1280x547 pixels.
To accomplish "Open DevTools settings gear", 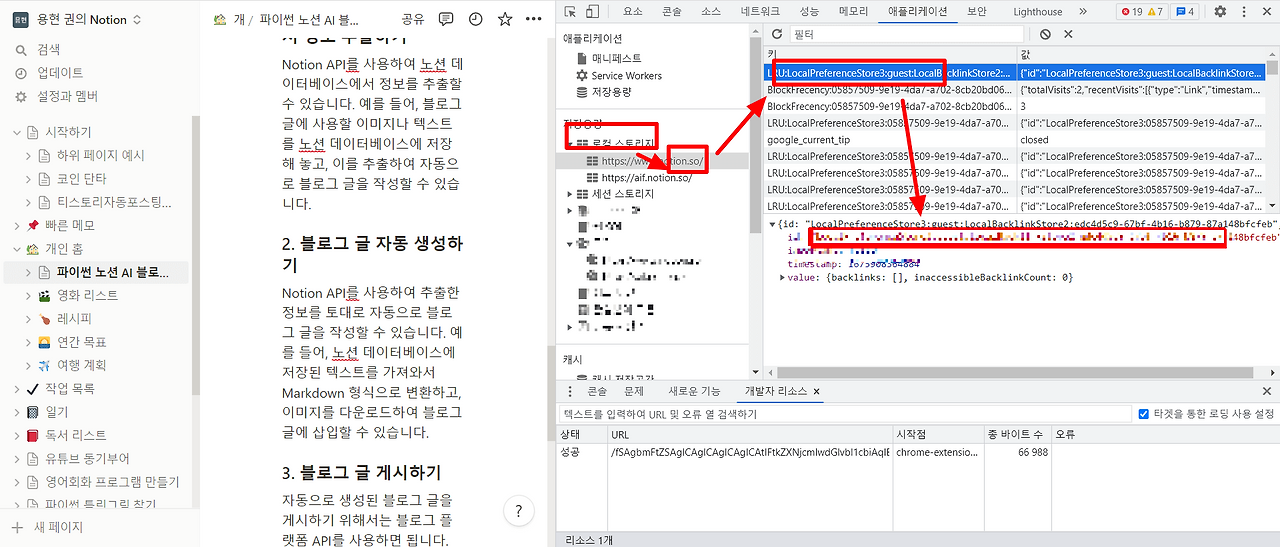I will click(x=1220, y=12).
